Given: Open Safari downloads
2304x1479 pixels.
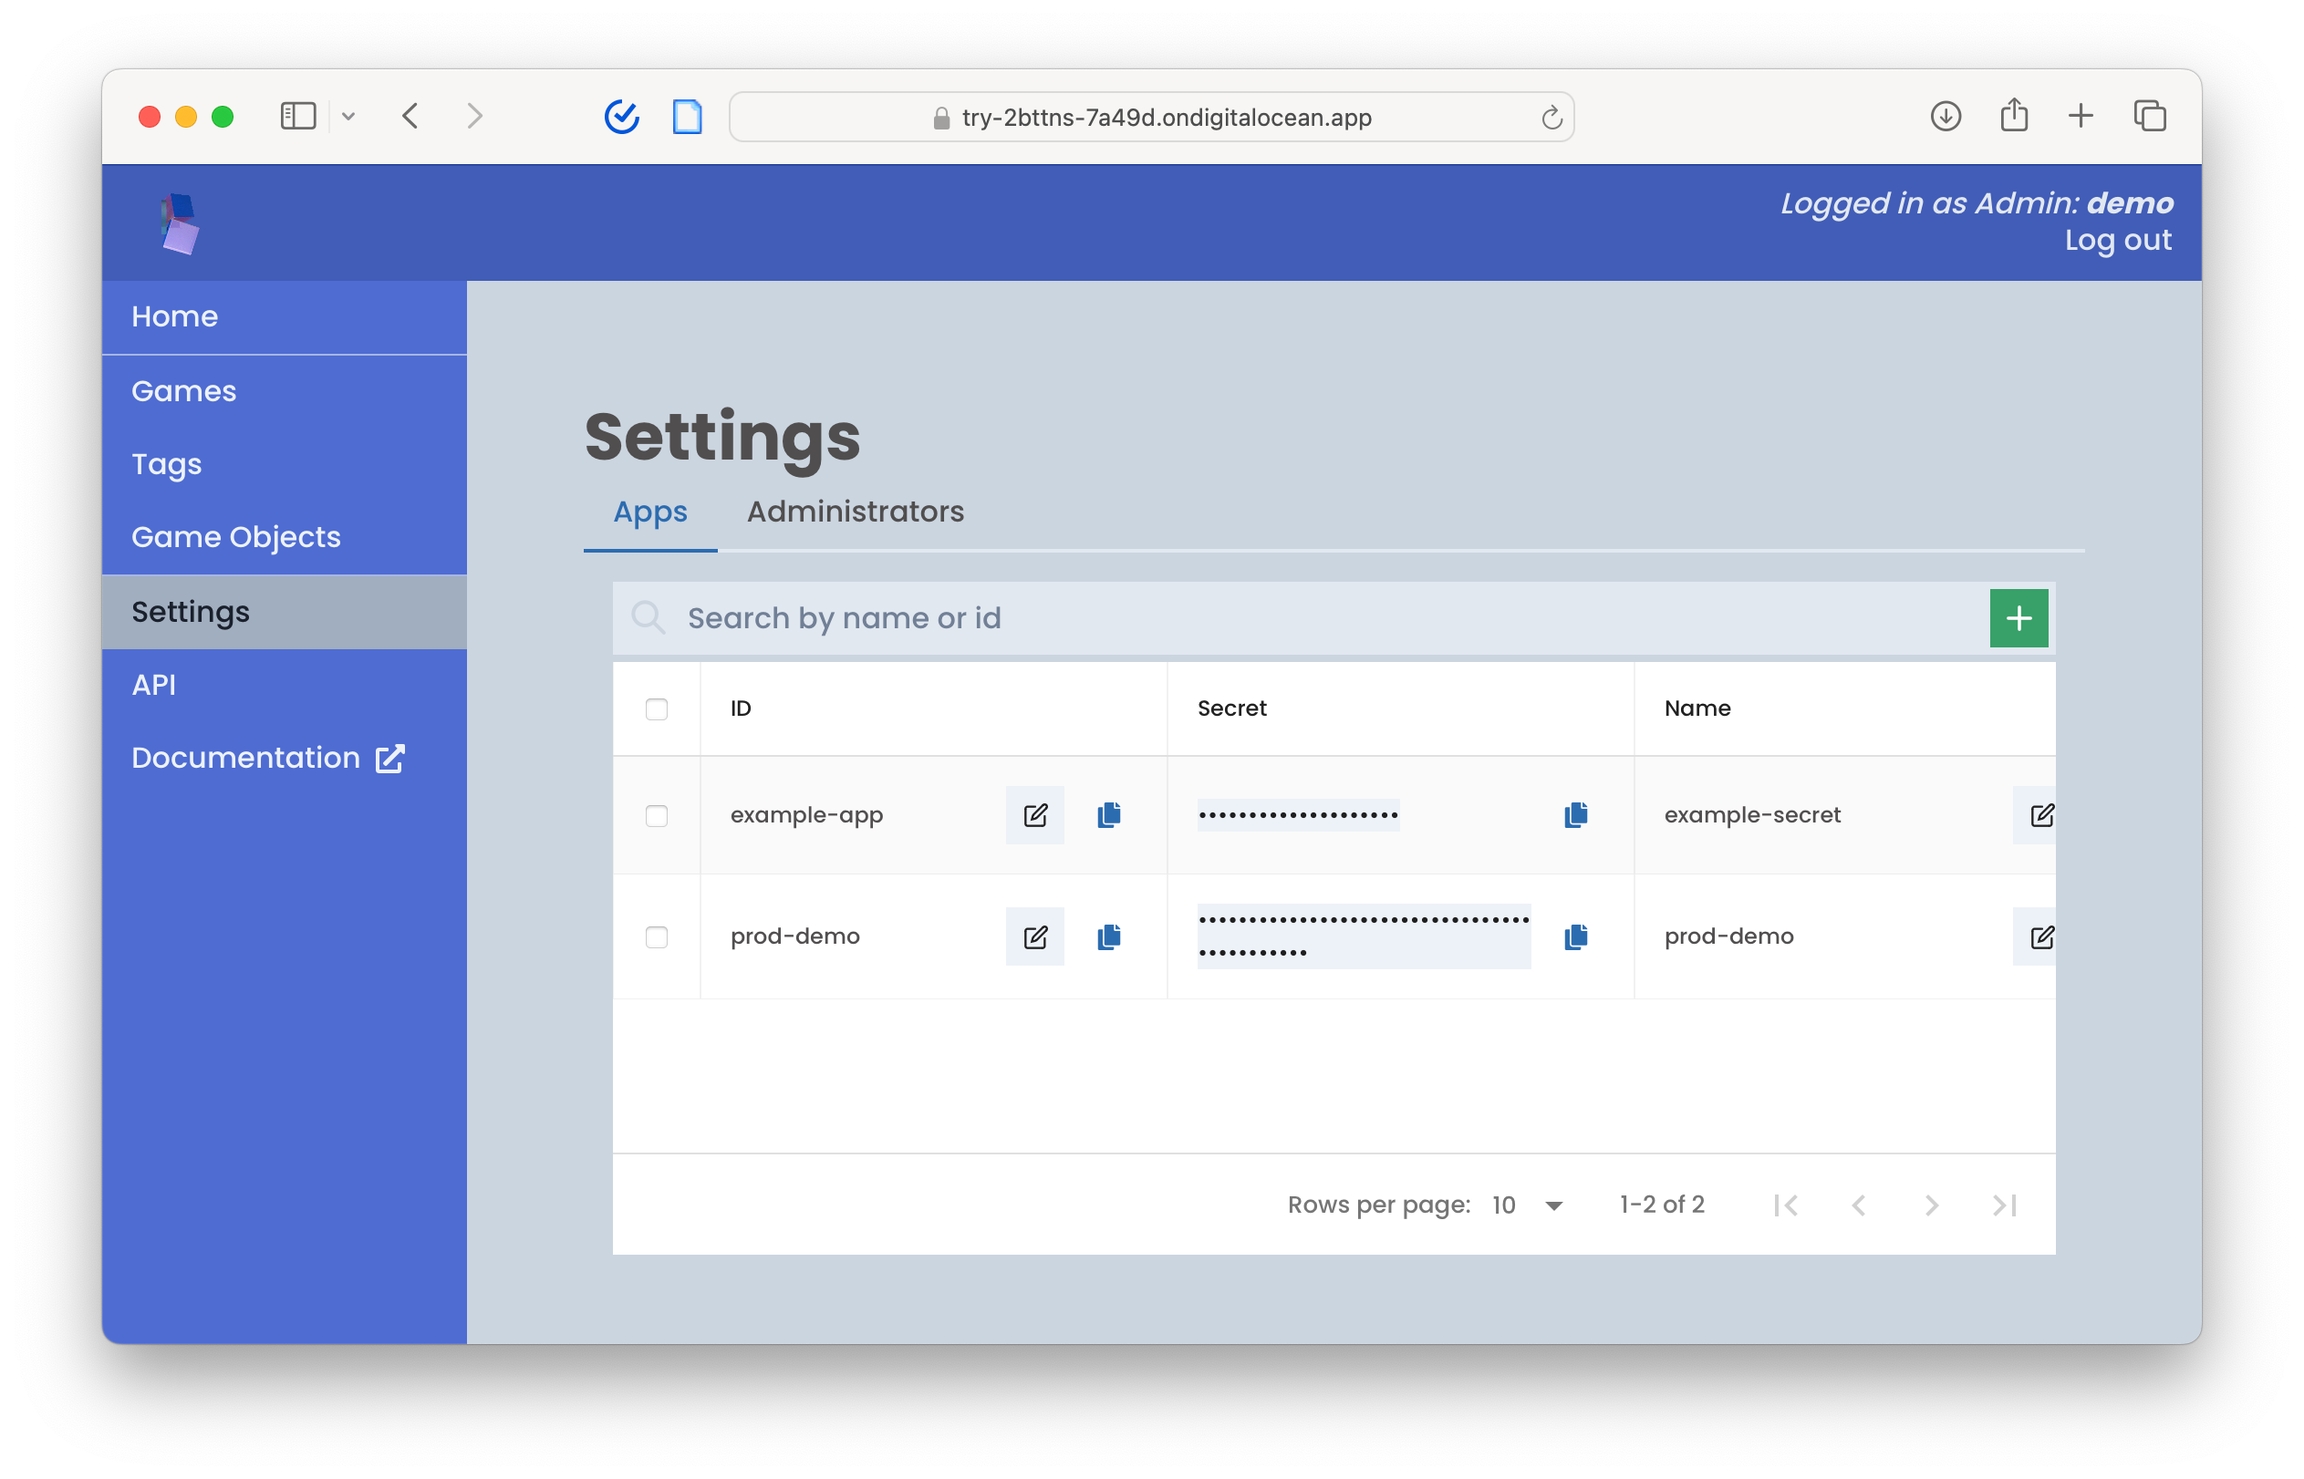Looking at the screenshot, I should 1945,117.
